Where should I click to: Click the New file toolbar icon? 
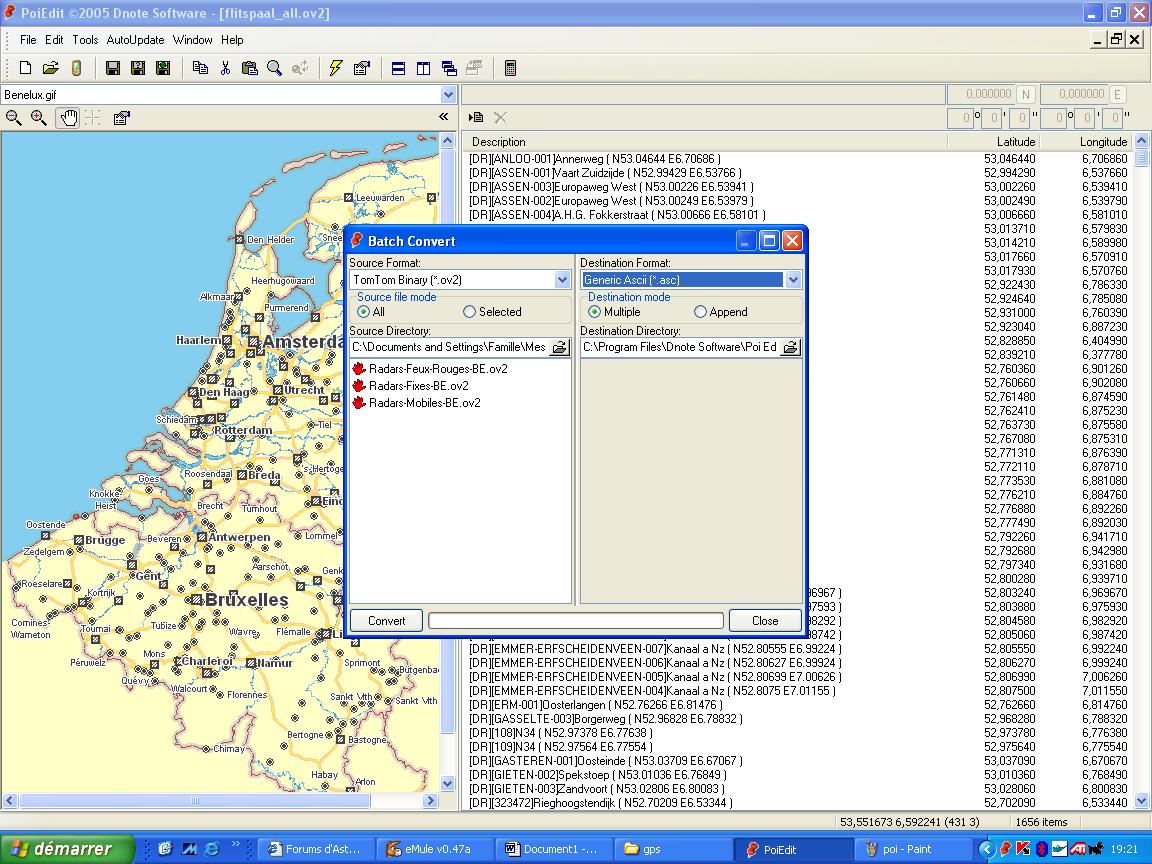tap(26, 68)
